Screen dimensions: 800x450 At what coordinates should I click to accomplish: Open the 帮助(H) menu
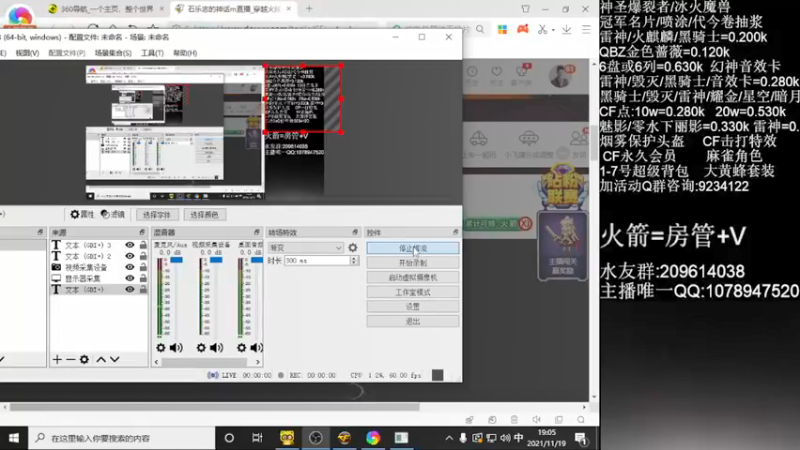coord(185,53)
